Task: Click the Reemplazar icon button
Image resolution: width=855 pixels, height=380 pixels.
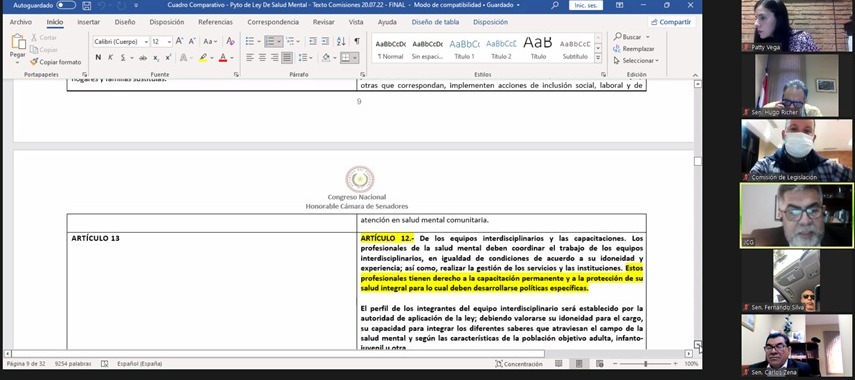Action: click(634, 49)
